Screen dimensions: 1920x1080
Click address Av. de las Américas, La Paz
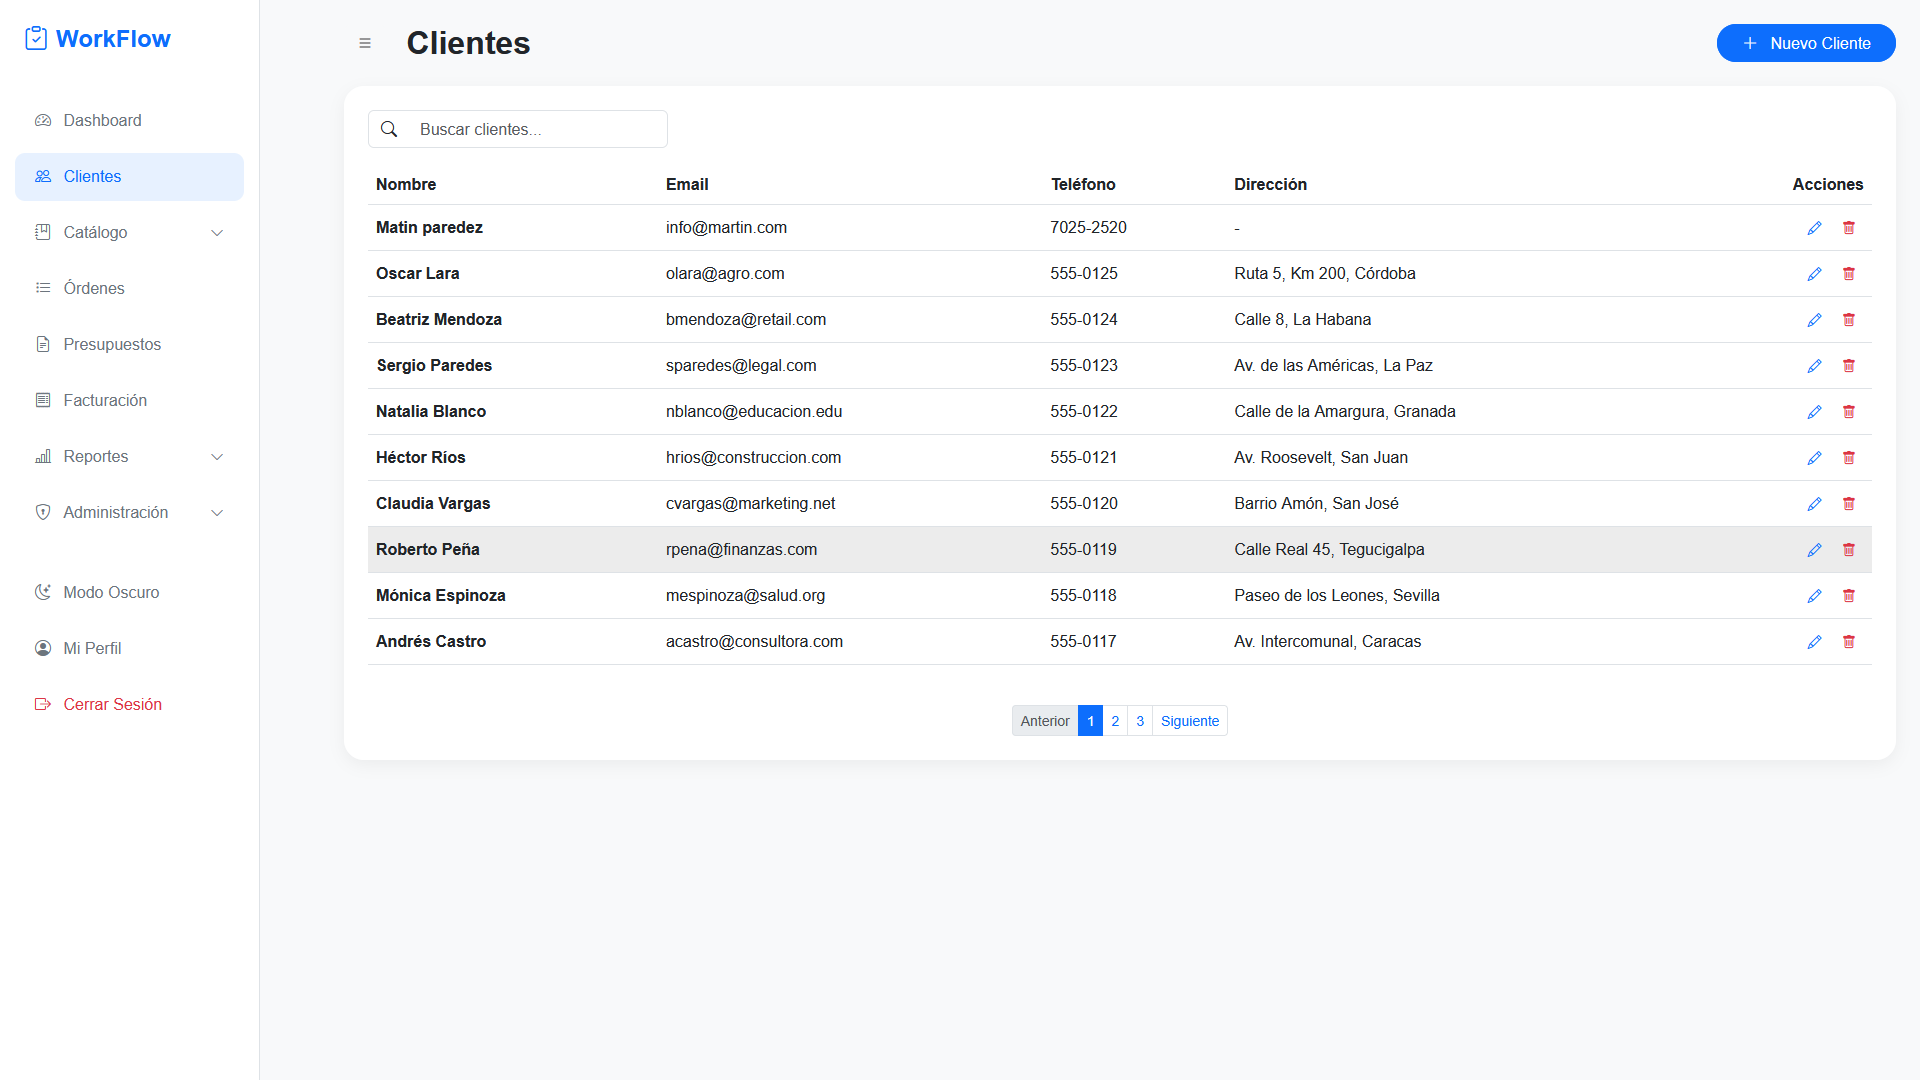pyautogui.click(x=1333, y=366)
